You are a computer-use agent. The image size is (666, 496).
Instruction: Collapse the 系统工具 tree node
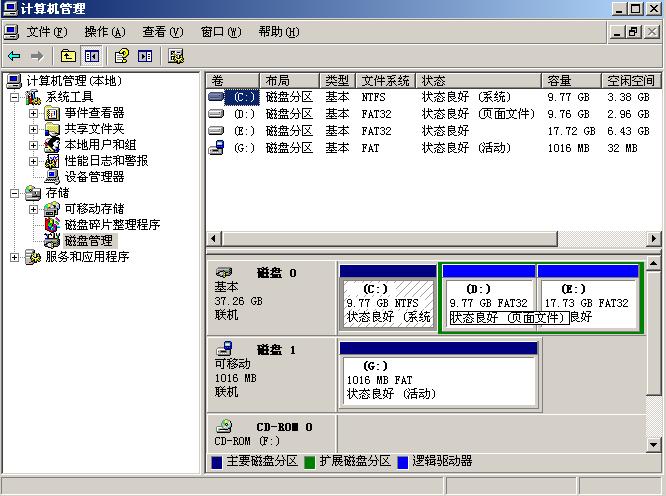tap(14, 97)
